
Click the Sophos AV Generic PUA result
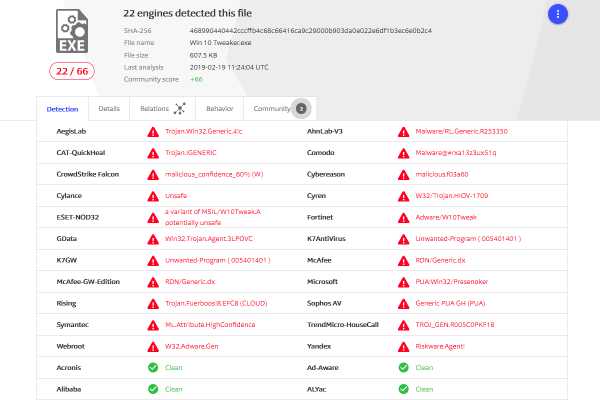click(x=450, y=303)
